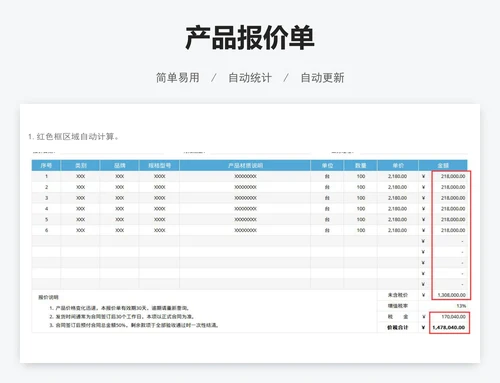
Task: Click quotation note 3 about 50% prepayment
Action: 134,325
